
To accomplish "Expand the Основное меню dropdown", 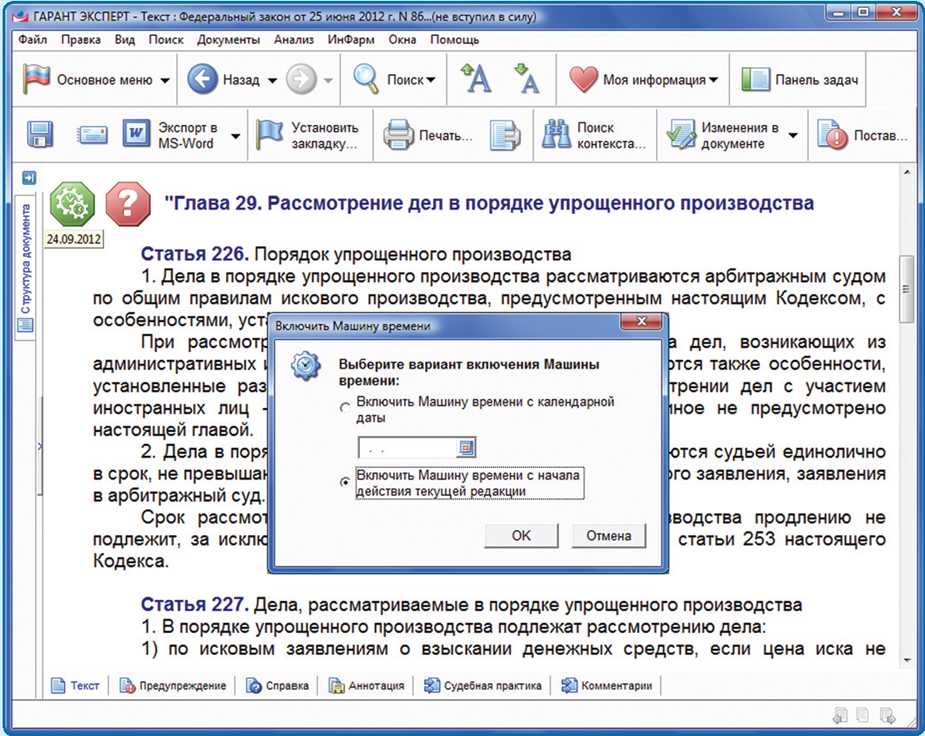I will coord(165,81).
